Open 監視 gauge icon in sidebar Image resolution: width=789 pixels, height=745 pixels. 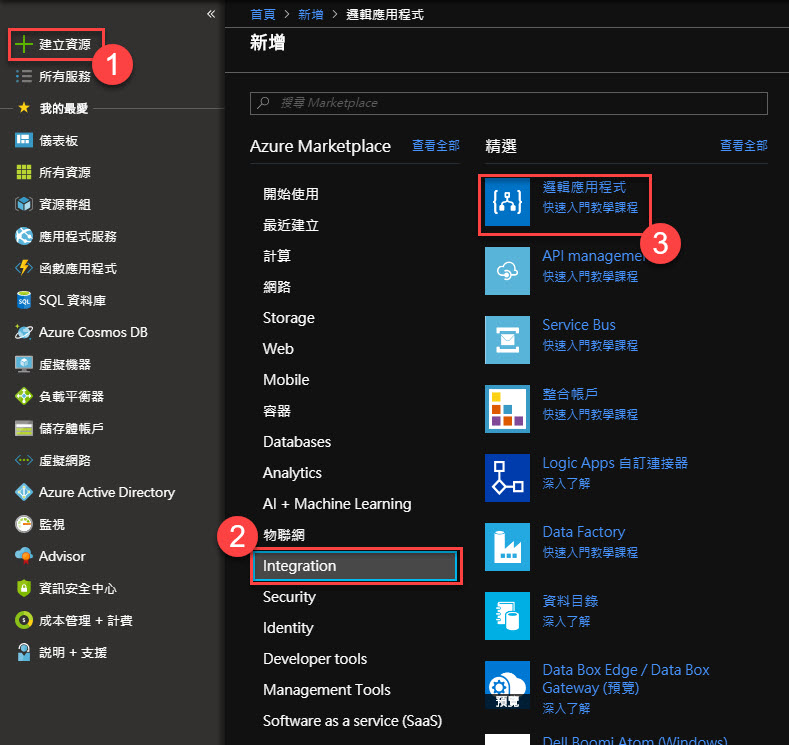point(24,524)
